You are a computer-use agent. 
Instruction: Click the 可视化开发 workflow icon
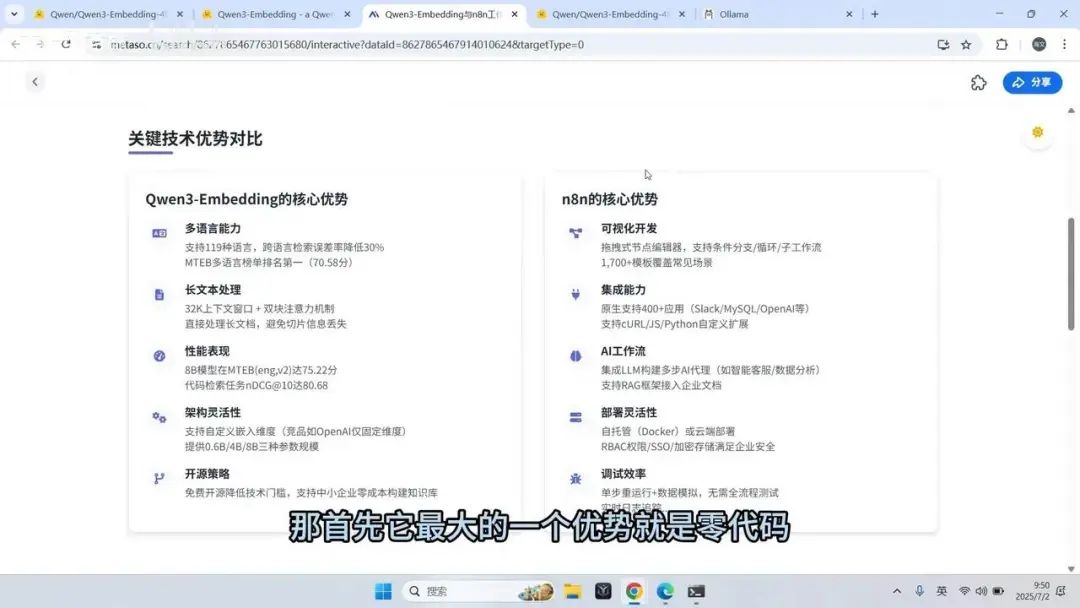click(575, 233)
